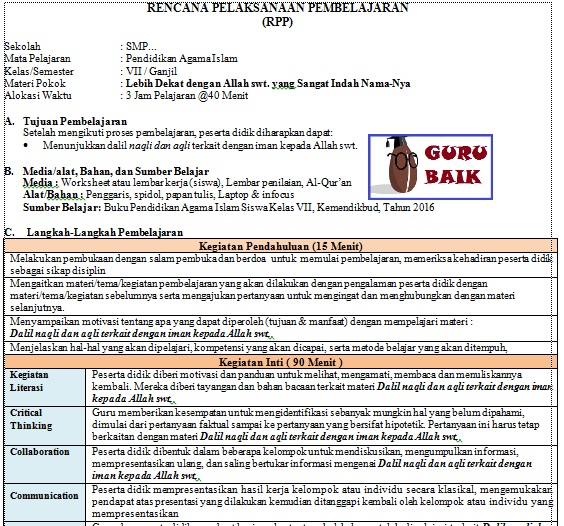Click heading 'B. Media/alat, Bahan, dan Sumber Belajar'
Viewport: 564px width, 526px height.
point(107,171)
